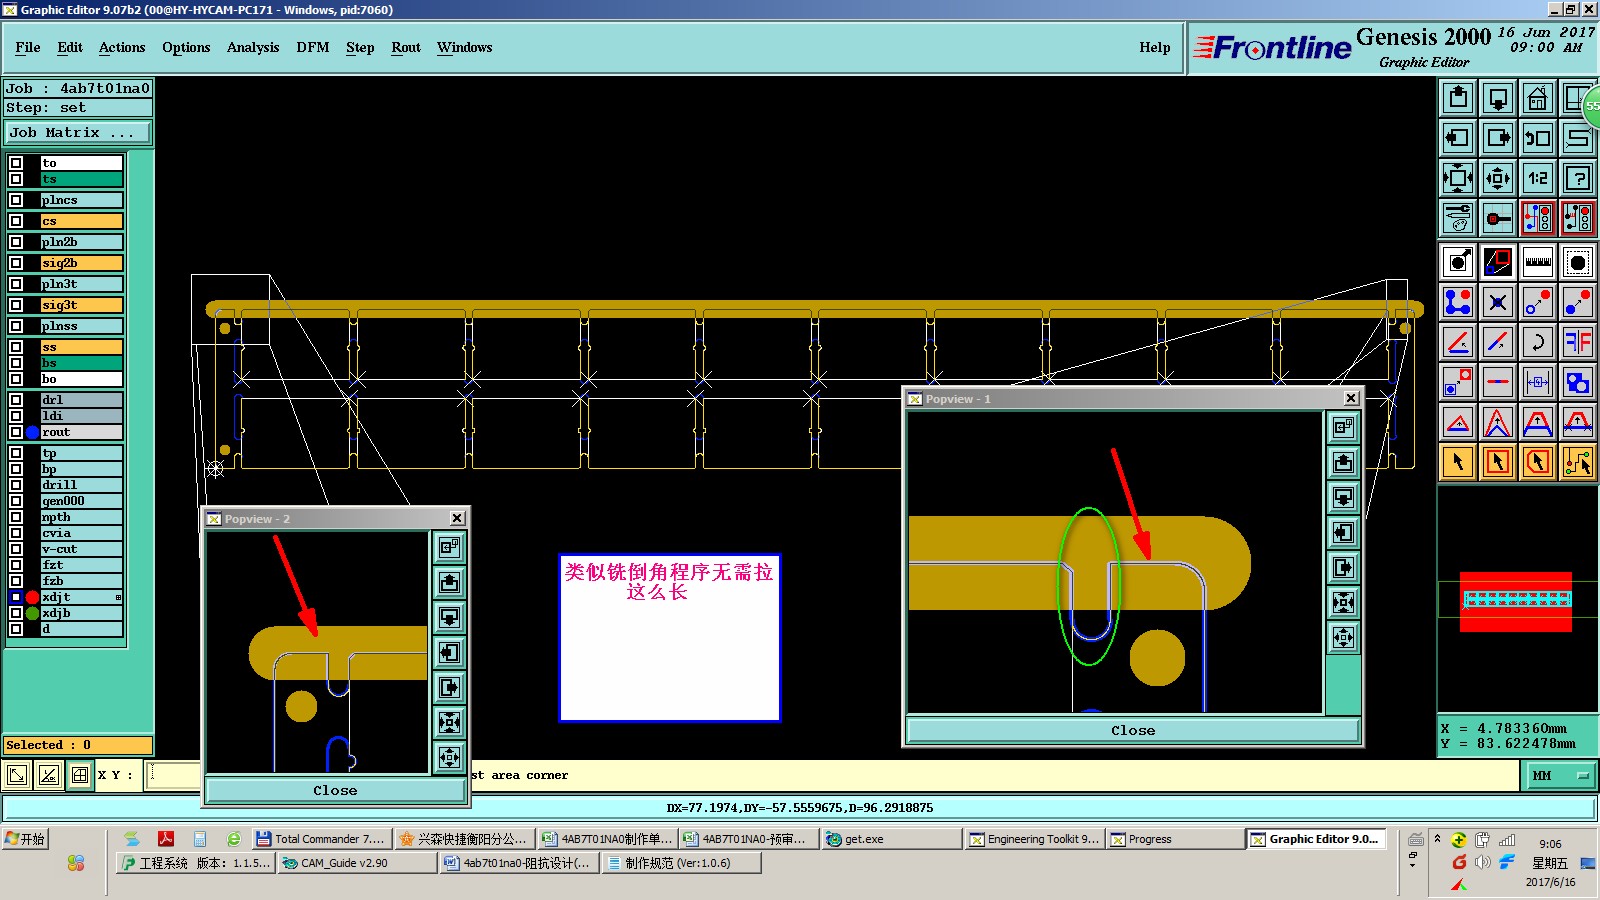This screenshot has width=1600, height=900.
Task: Click the select by area dotted octagon icon
Action: click(x=1578, y=262)
